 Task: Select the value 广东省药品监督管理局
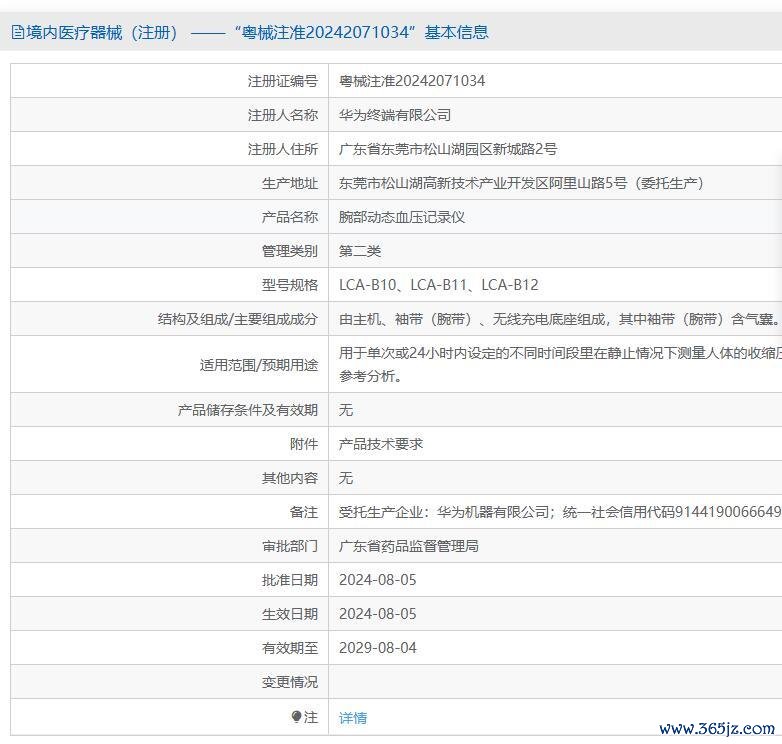point(408,546)
